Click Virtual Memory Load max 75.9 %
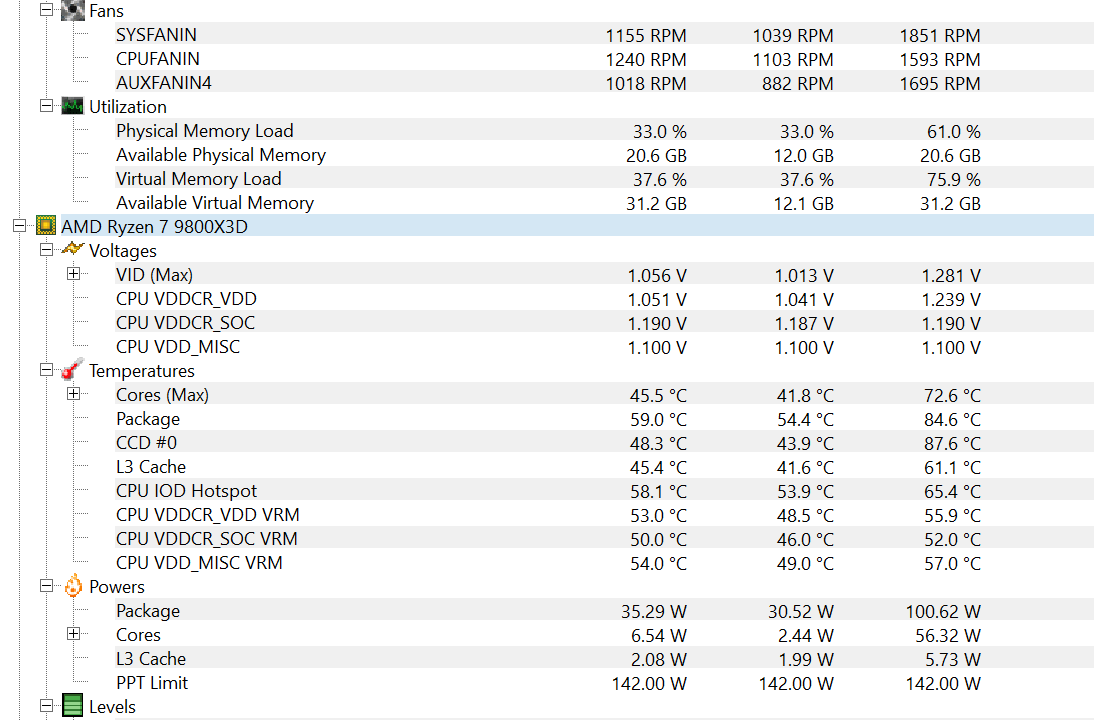 pyautogui.click(x=954, y=179)
